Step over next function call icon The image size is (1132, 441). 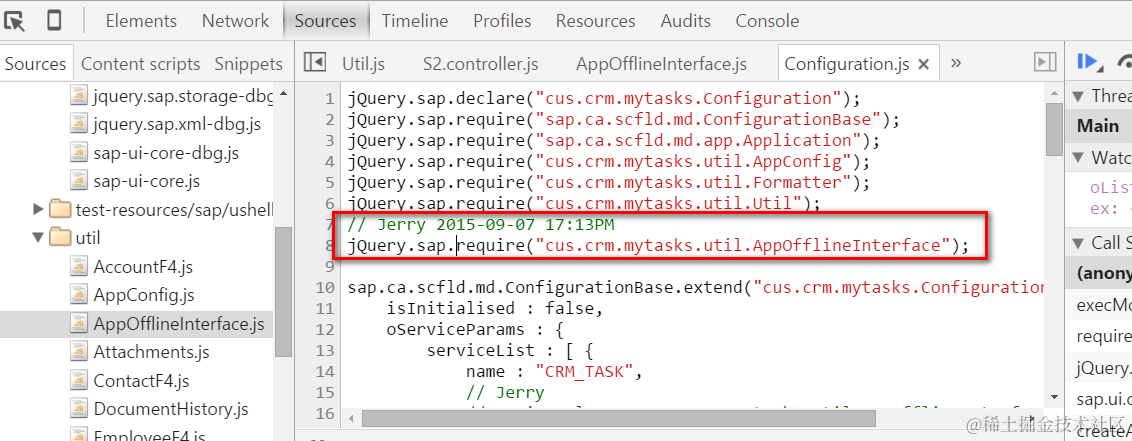[x=1125, y=62]
